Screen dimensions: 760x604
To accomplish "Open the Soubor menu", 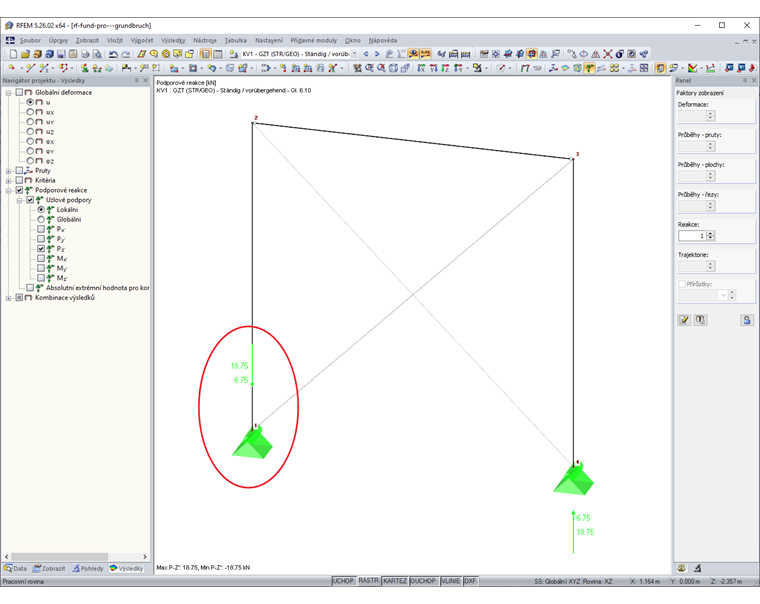I will [x=30, y=40].
